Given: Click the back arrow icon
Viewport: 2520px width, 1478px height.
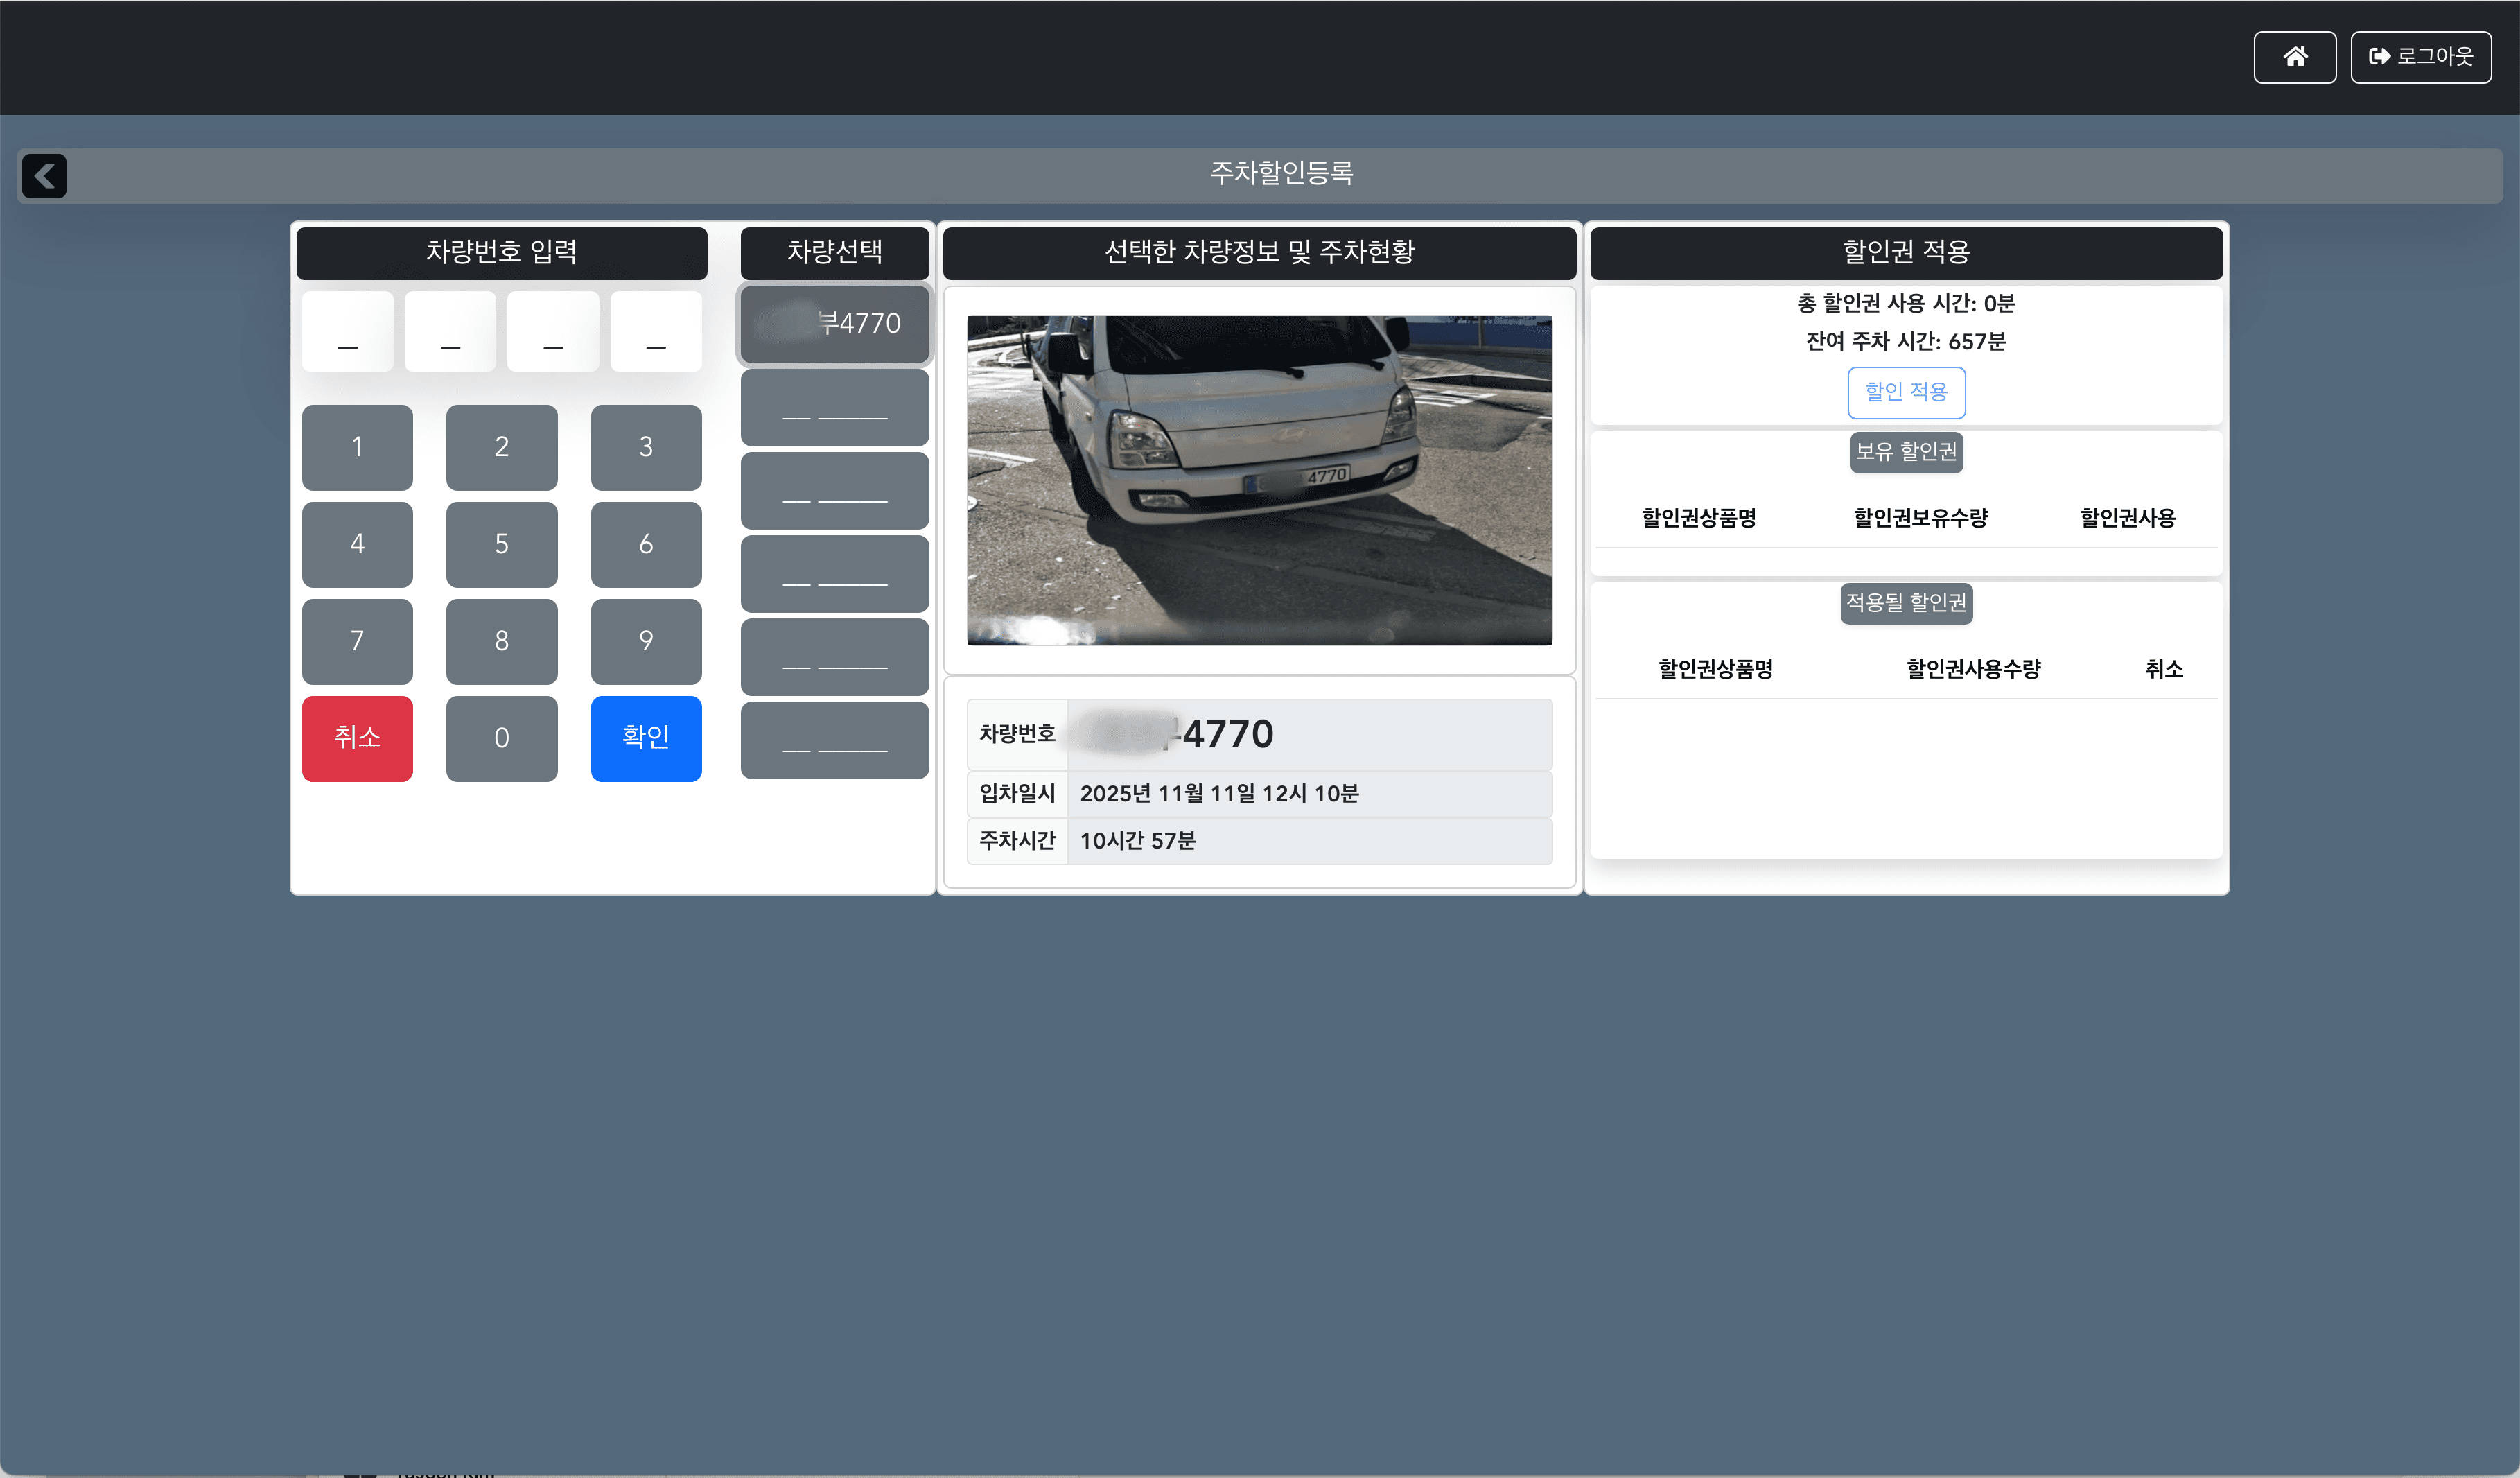Looking at the screenshot, I should 44,176.
